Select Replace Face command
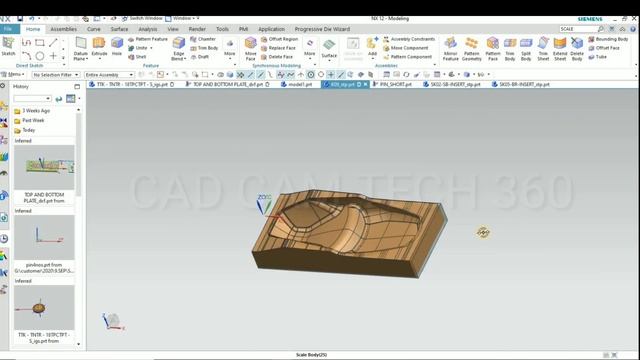This screenshot has width=640, height=360. tap(278, 48)
